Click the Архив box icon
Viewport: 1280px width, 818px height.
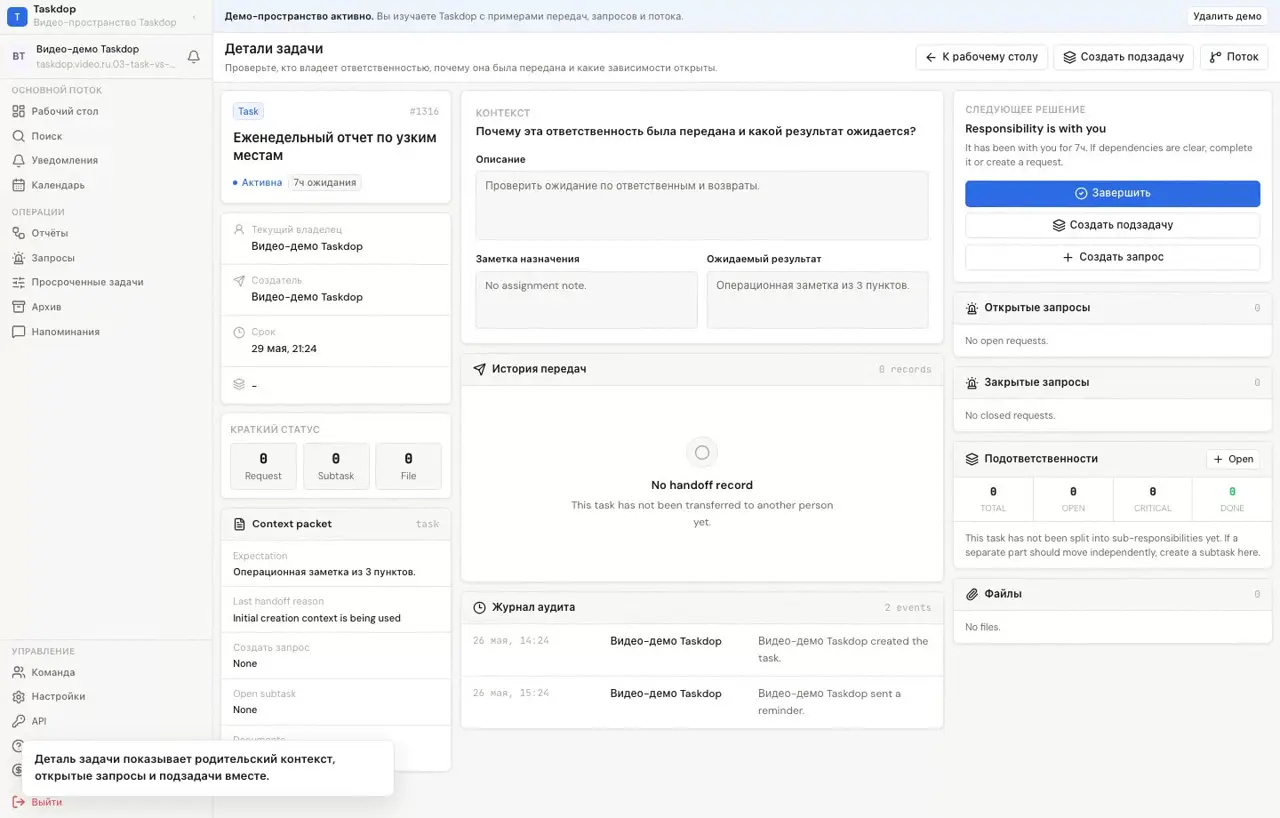pyautogui.click(x=18, y=307)
